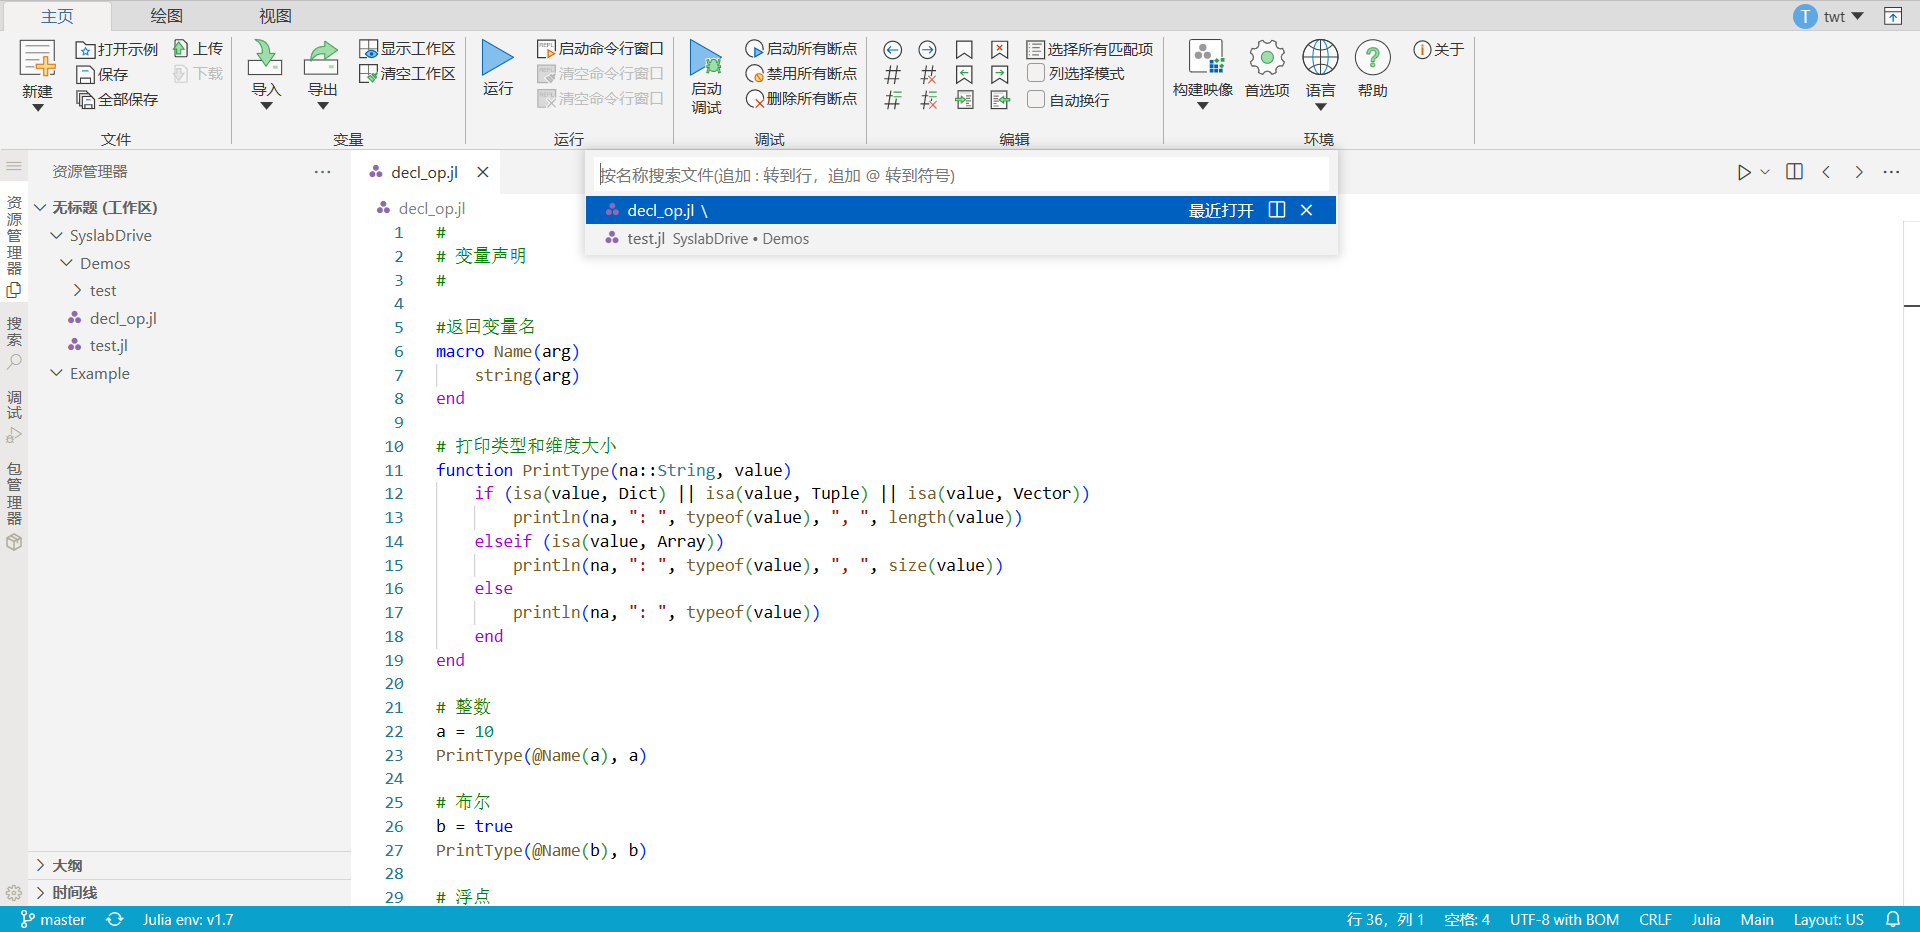Click the master branch in status bar
The width and height of the screenshot is (1920, 932).
(x=53, y=919)
